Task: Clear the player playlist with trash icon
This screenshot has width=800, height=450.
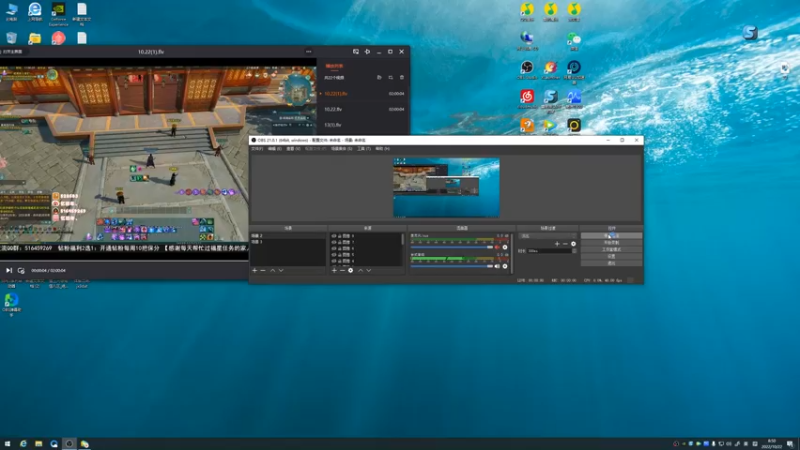Action: 402,78
